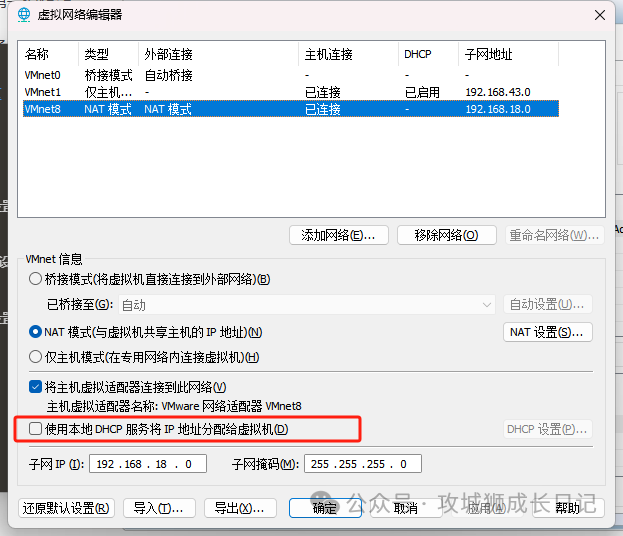Select the host-only mode radio button
Image resolution: width=623 pixels, height=536 pixels.
35,357
